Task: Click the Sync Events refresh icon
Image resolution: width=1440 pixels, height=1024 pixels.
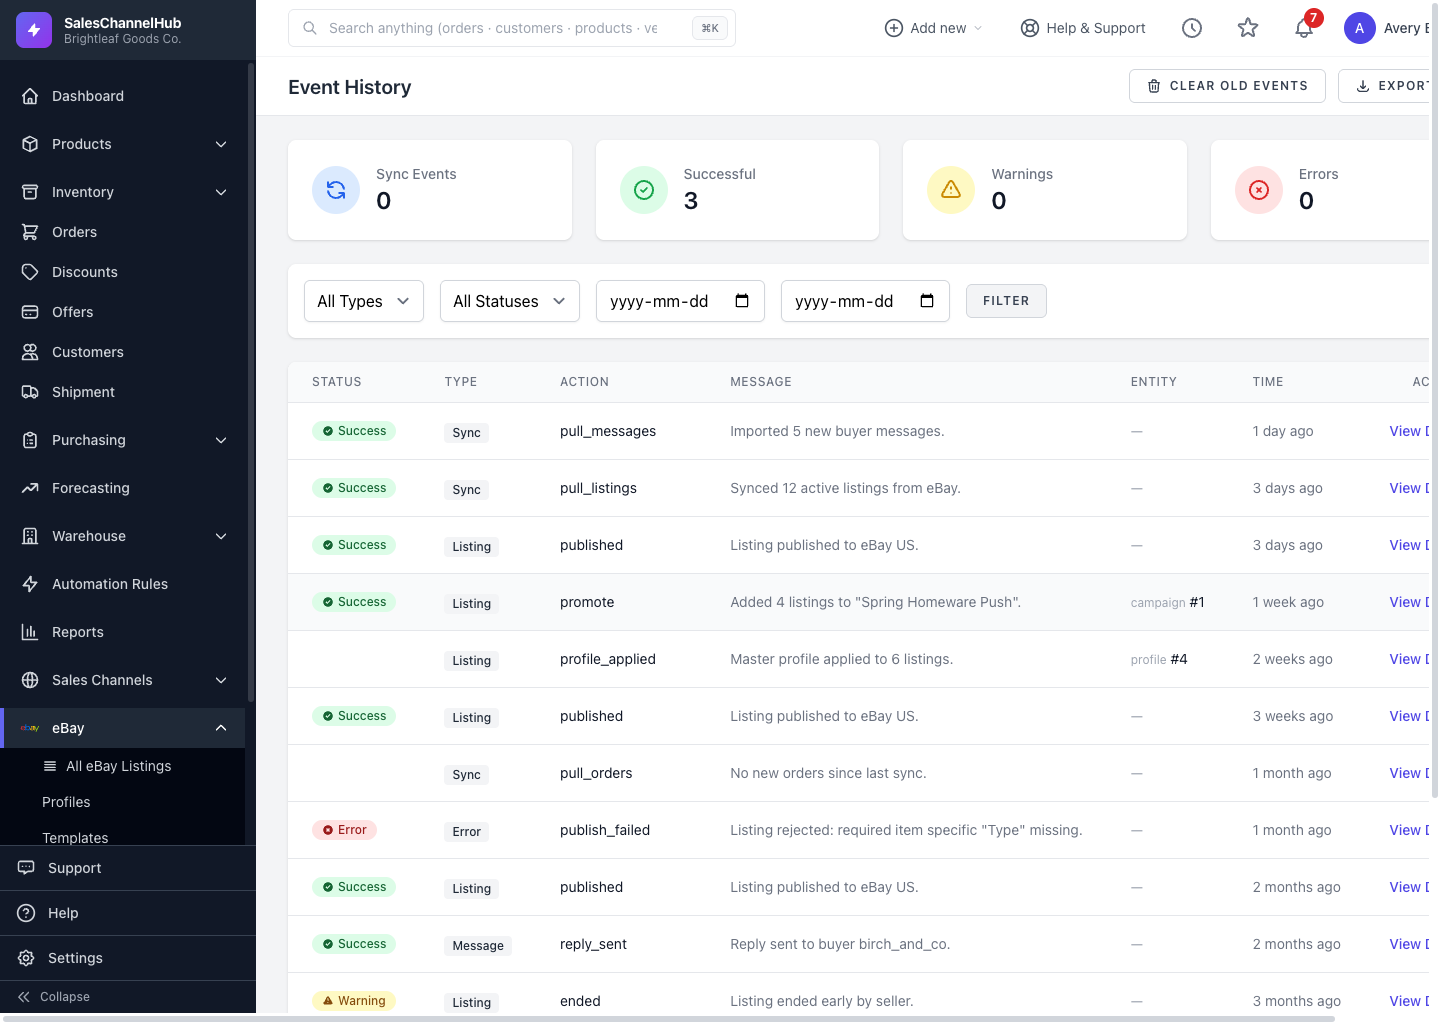Action: (336, 190)
